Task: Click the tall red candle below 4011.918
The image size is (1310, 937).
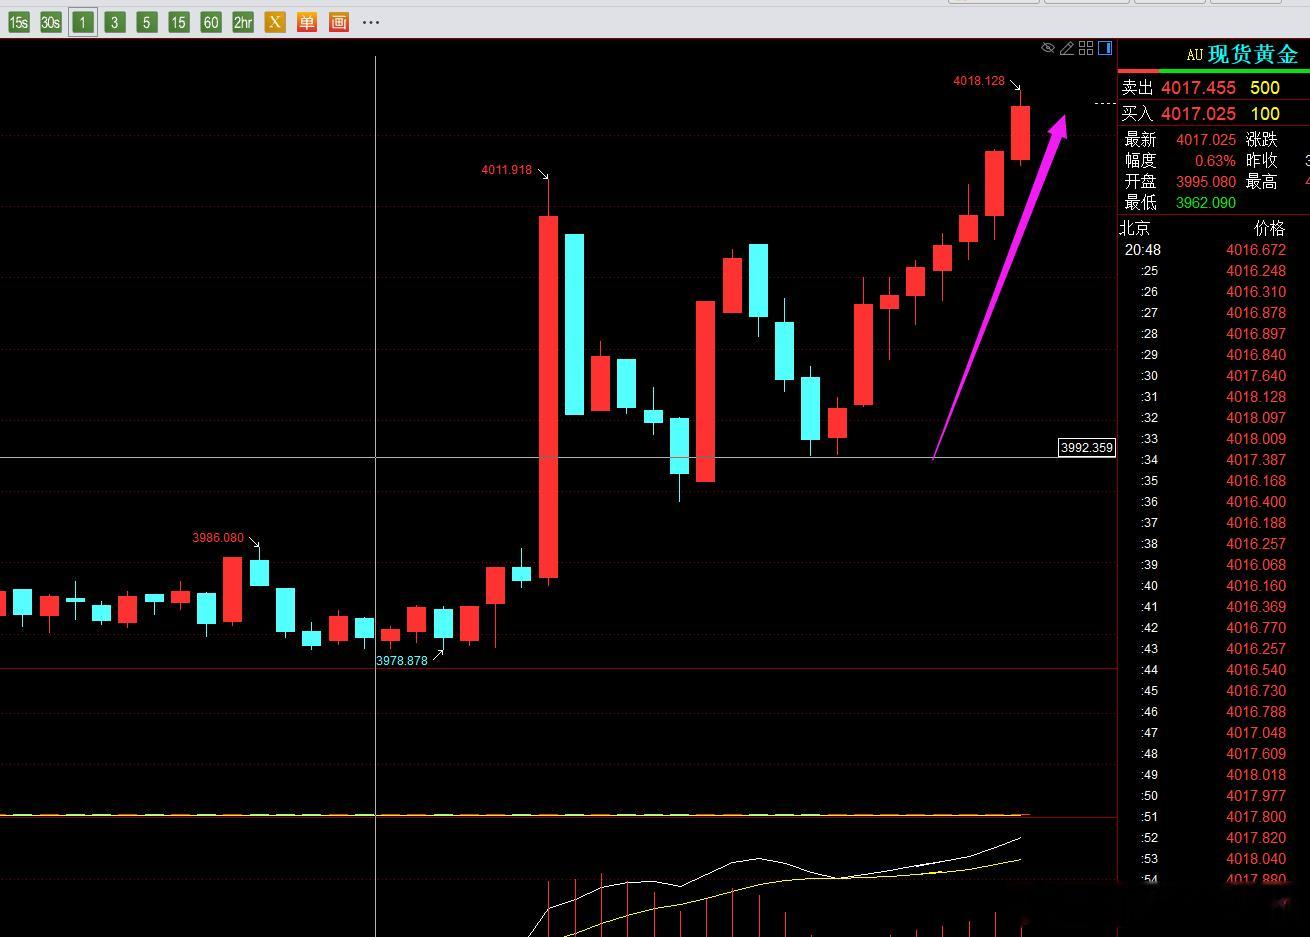Action: 549,397
